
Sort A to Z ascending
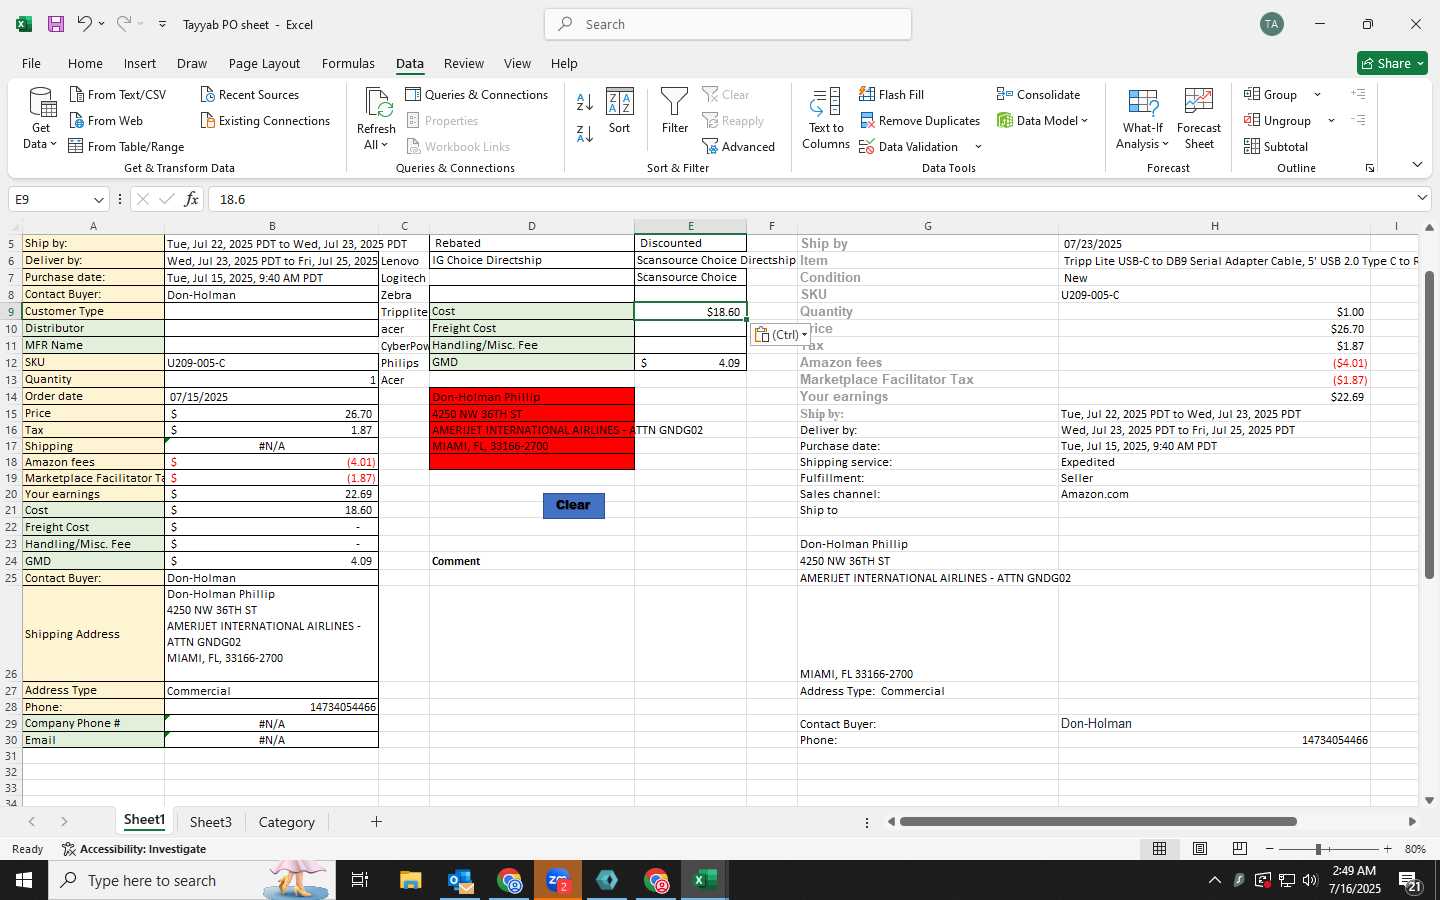pyautogui.click(x=585, y=102)
